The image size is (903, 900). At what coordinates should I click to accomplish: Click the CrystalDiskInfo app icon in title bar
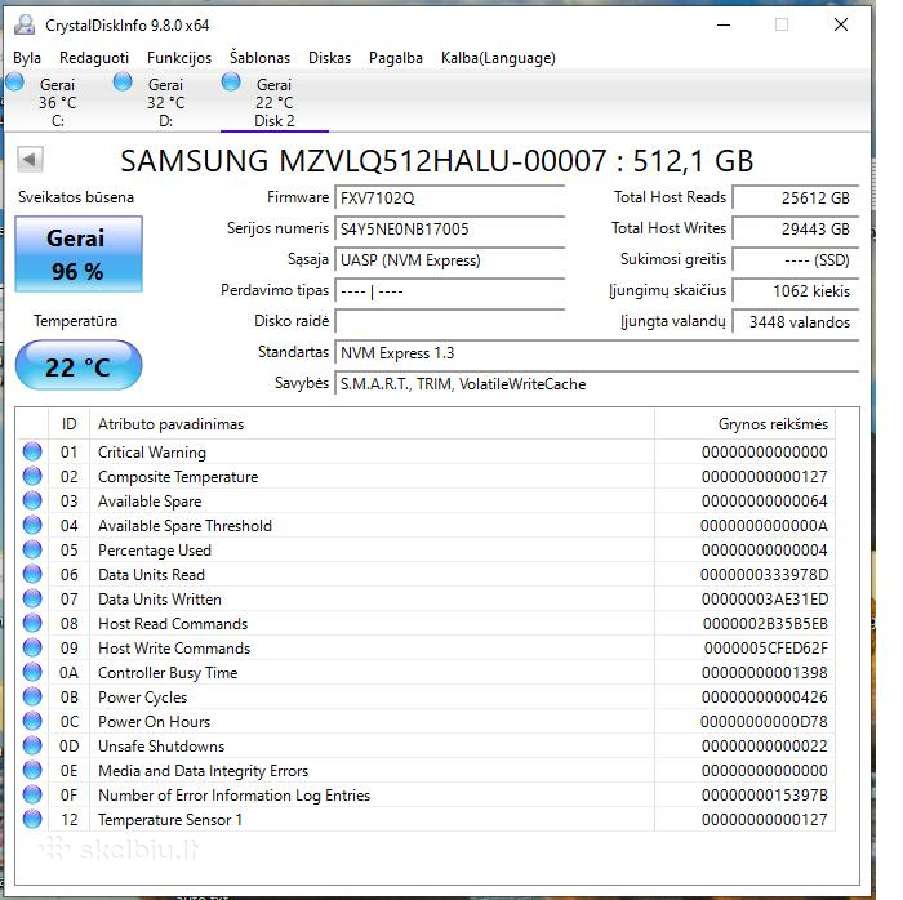tap(24, 25)
